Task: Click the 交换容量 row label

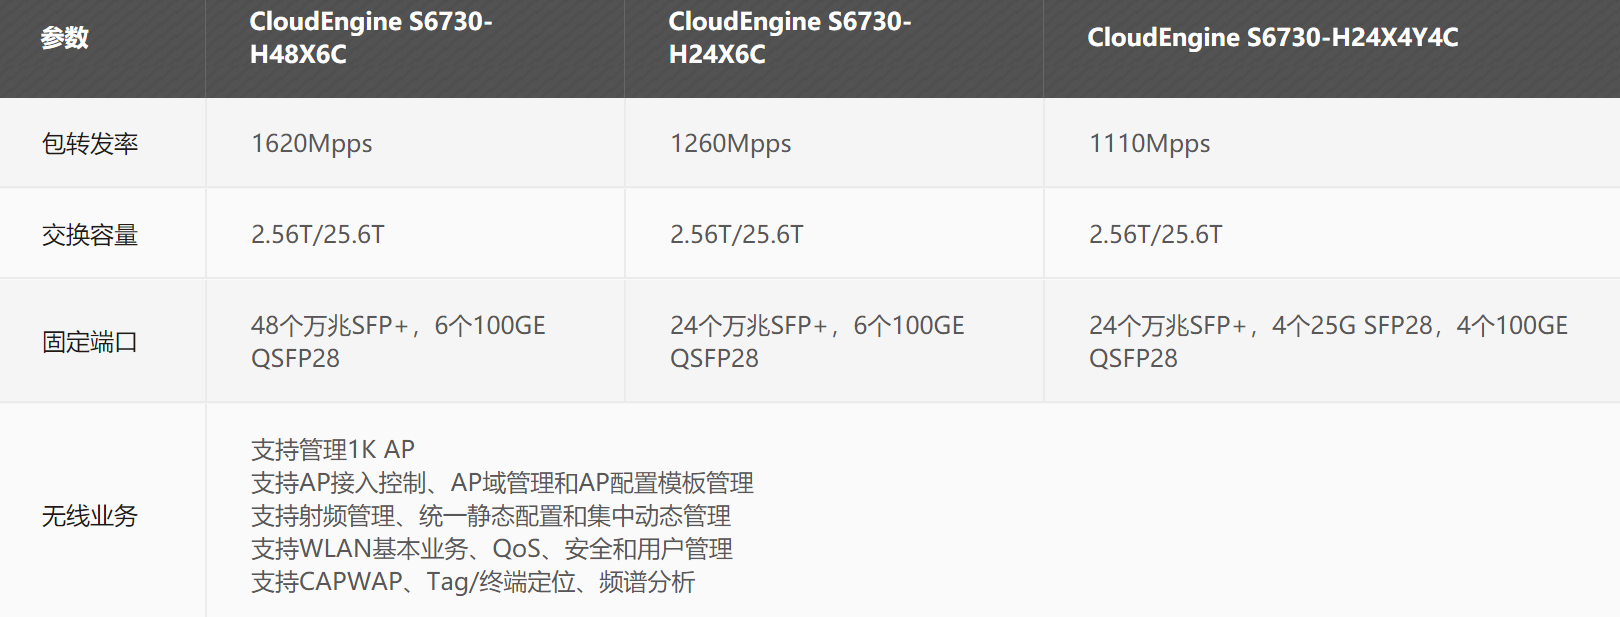Action: tap(90, 235)
